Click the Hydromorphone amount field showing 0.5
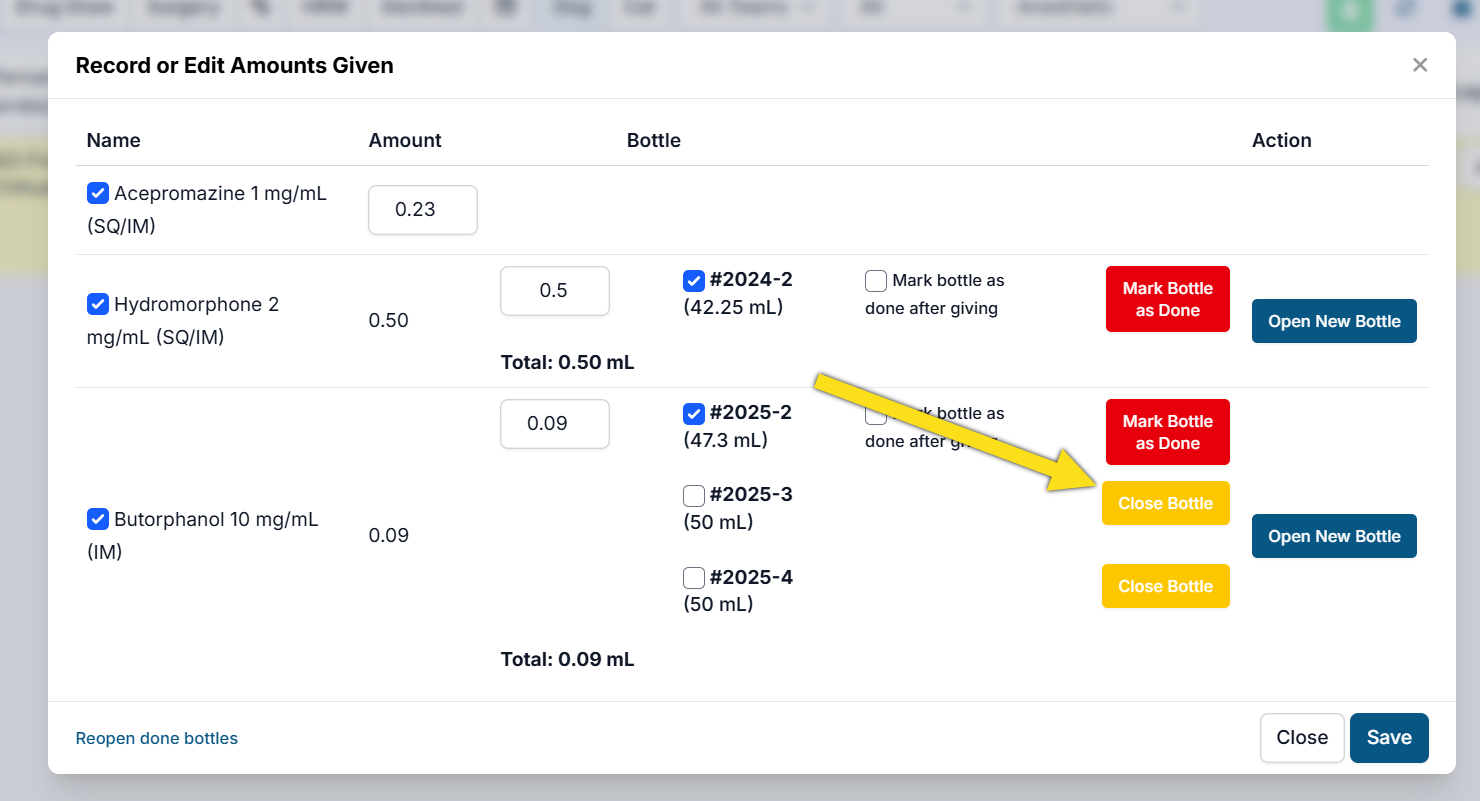Image resolution: width=1480 pixels, height=801 pixels. pyautogui.click(x=554, y=291)
